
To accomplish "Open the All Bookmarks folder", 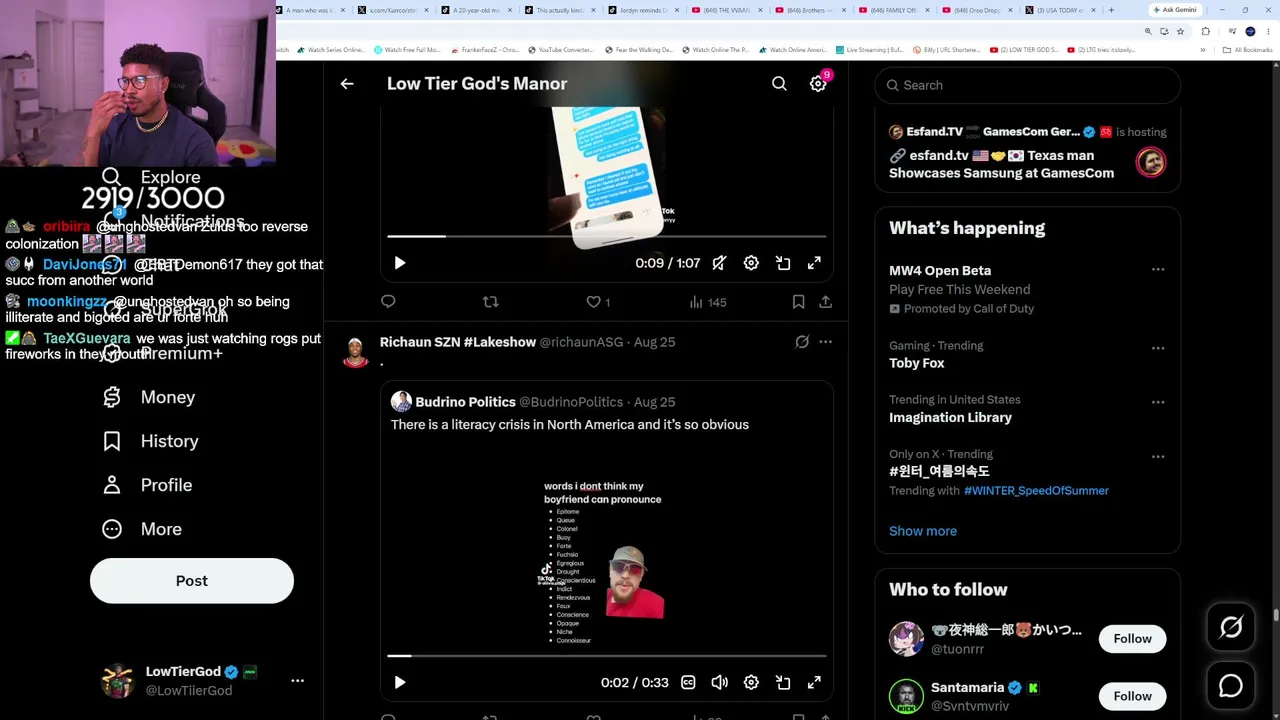I will point(1248,50).
